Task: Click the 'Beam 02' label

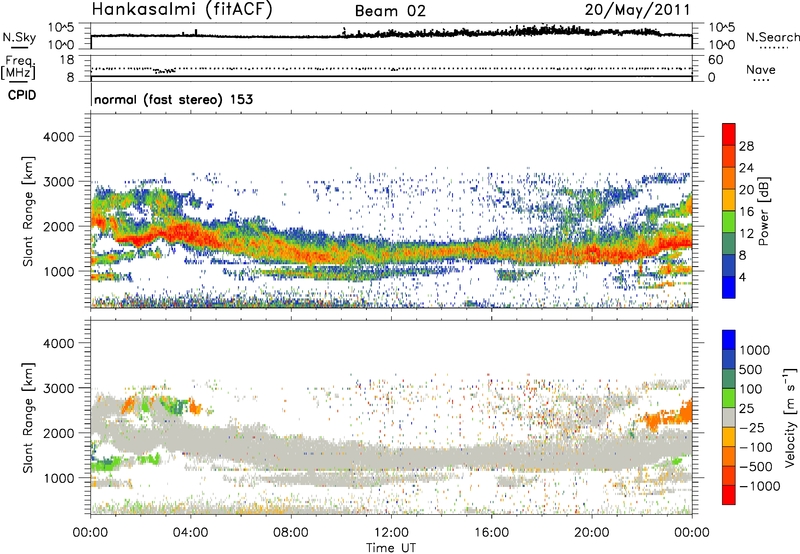Action: (x=390, y=11)
